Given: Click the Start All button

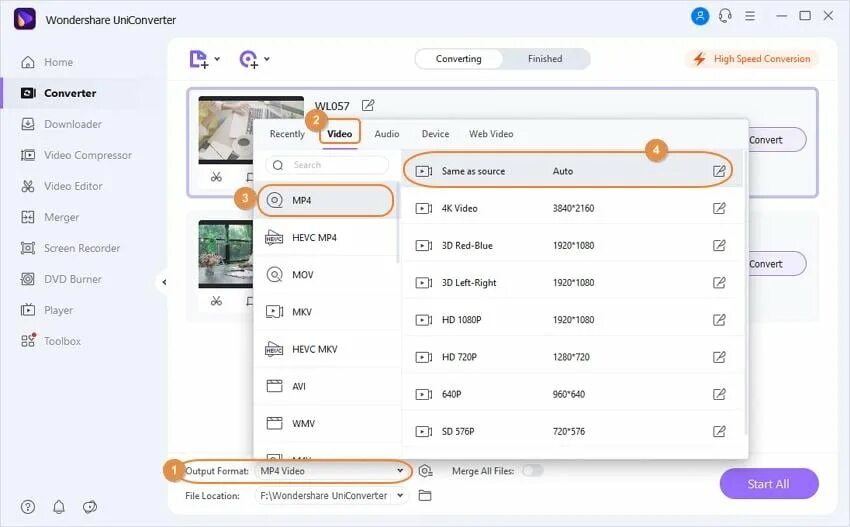Looking at the screenshot, I should [769, 484].
